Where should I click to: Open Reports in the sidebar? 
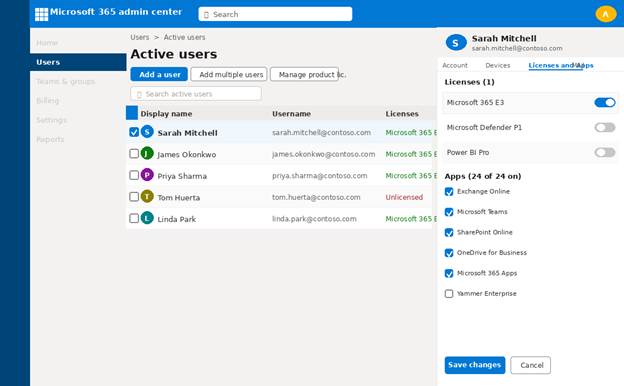(50, 139)
